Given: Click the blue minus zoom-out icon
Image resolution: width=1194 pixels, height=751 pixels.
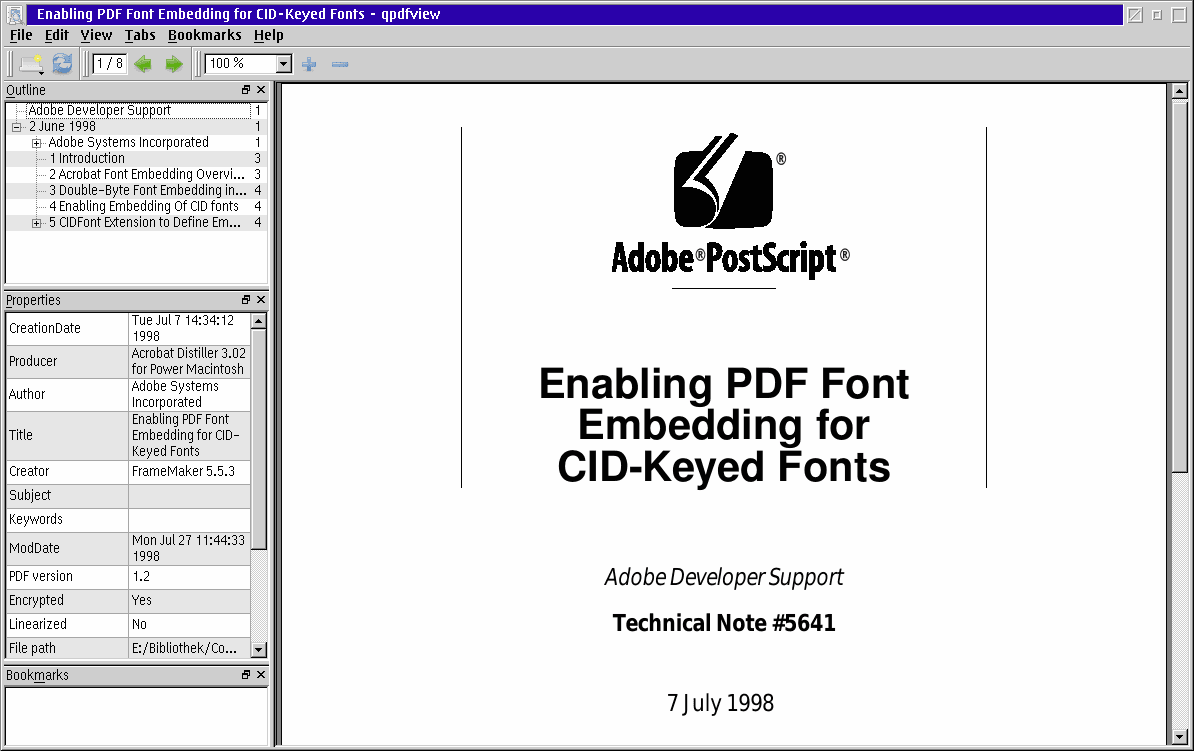Looking at the screenshot, I should tap(340, 64).
